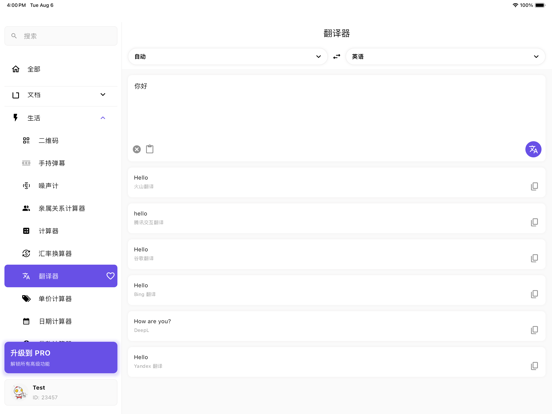Collapse the 生活 section chevron
This screenshot has width=552, height=414.
point(103,118)
